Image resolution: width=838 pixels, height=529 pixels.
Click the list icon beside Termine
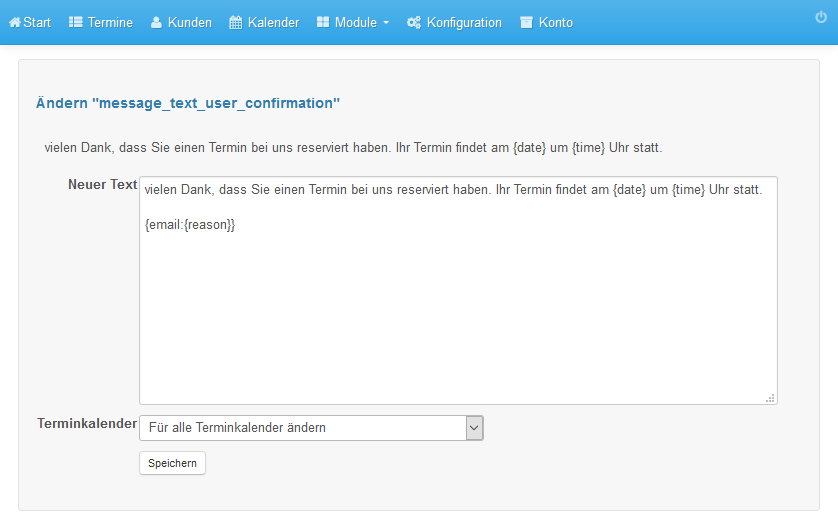(x=75, y=22)
